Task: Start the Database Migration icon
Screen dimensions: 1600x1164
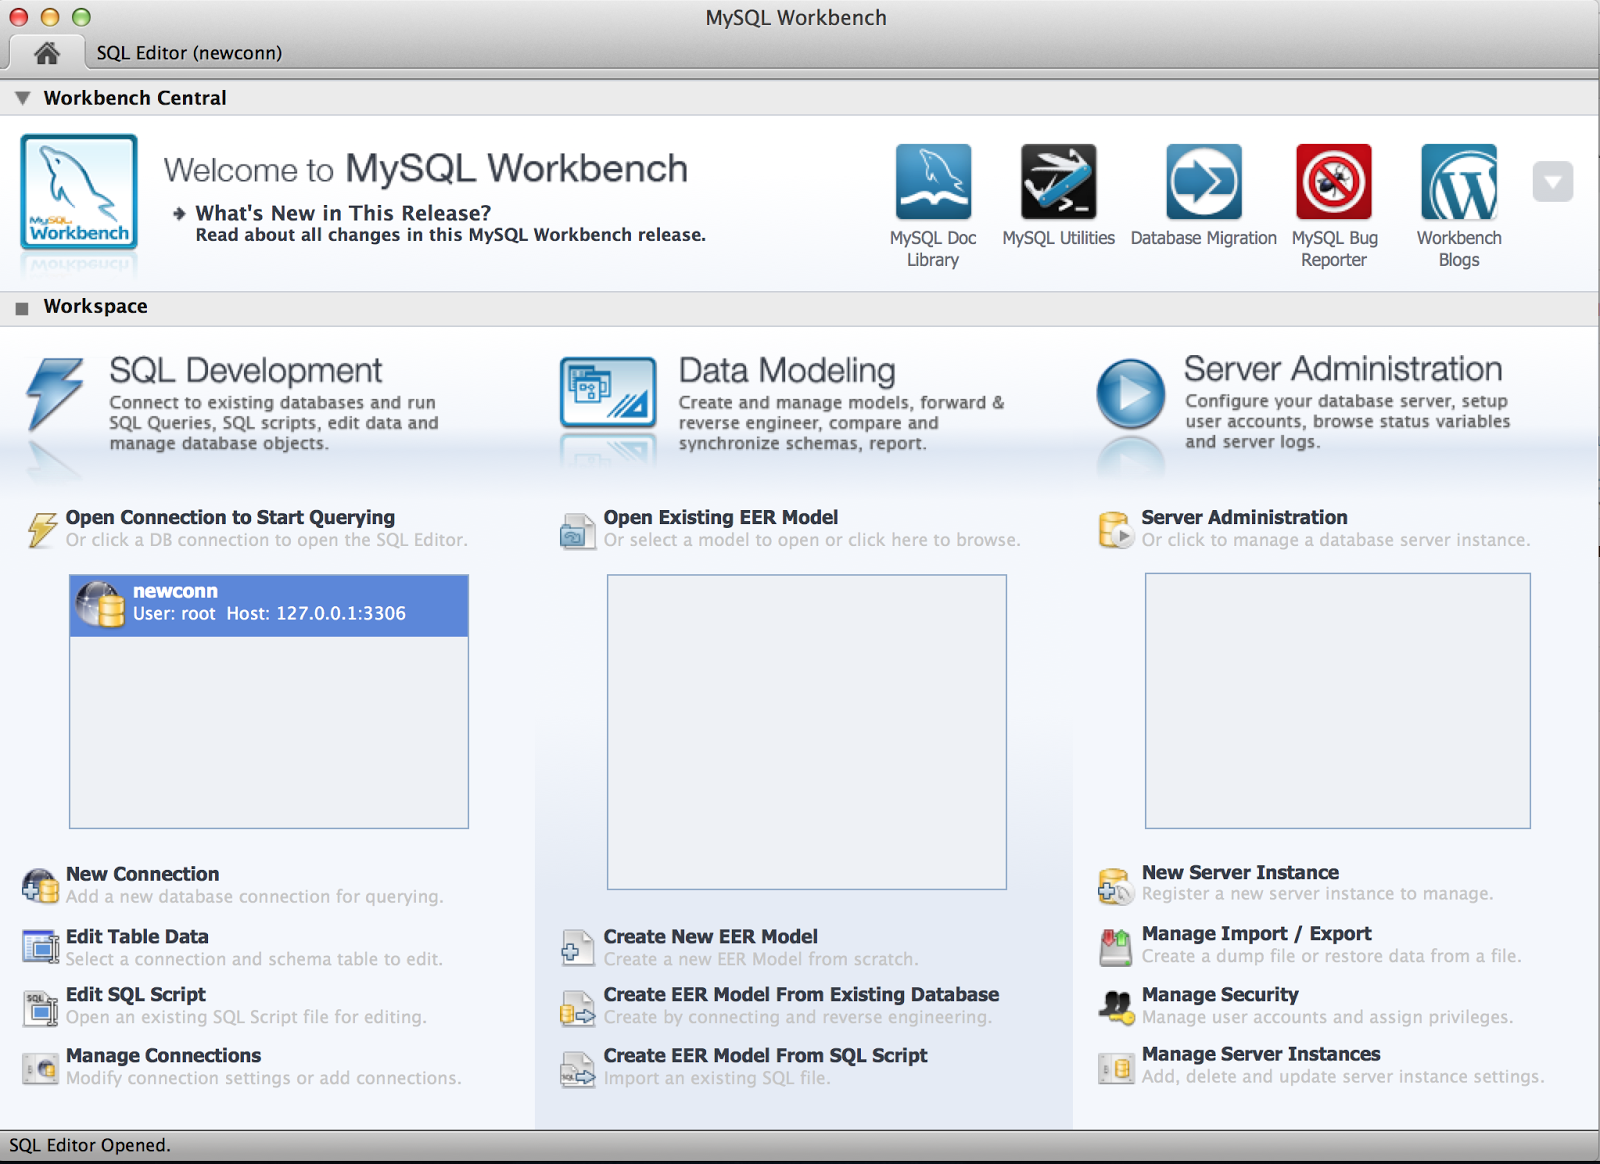Action: coord(1204,182)
